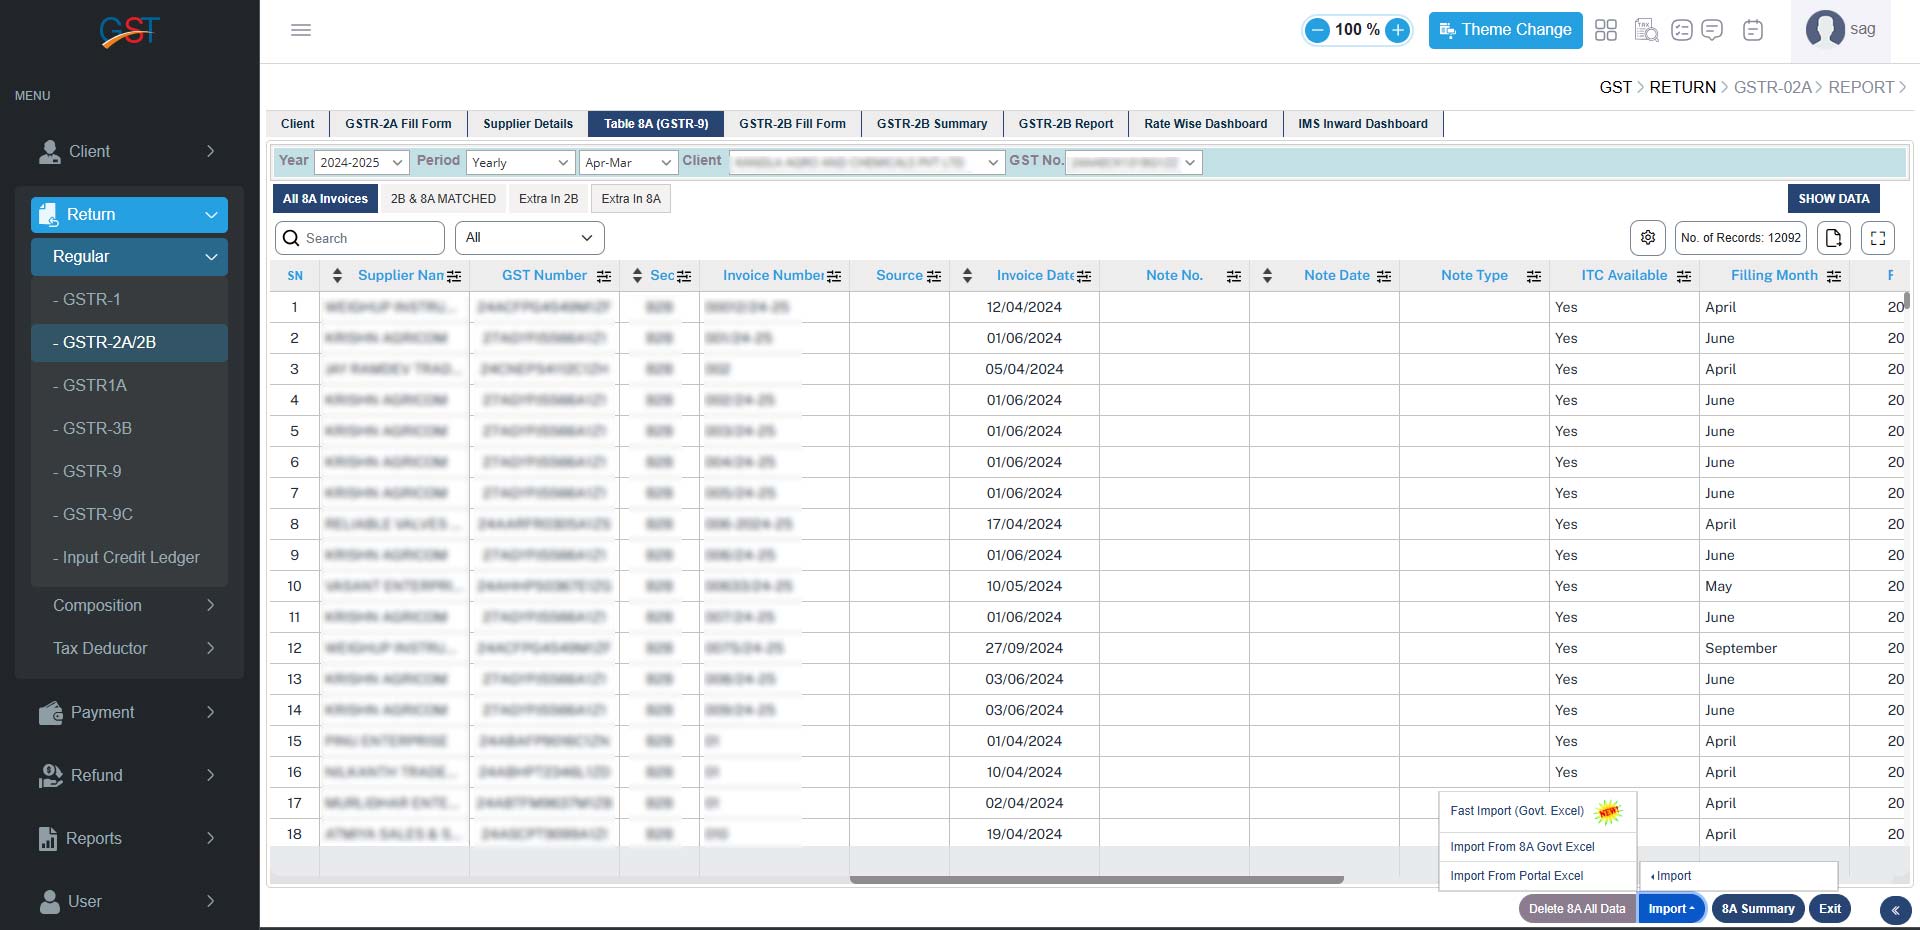Switch to the GSTR-2B Summary tab
Screen dimensions: 1920x930
[931, 124]
